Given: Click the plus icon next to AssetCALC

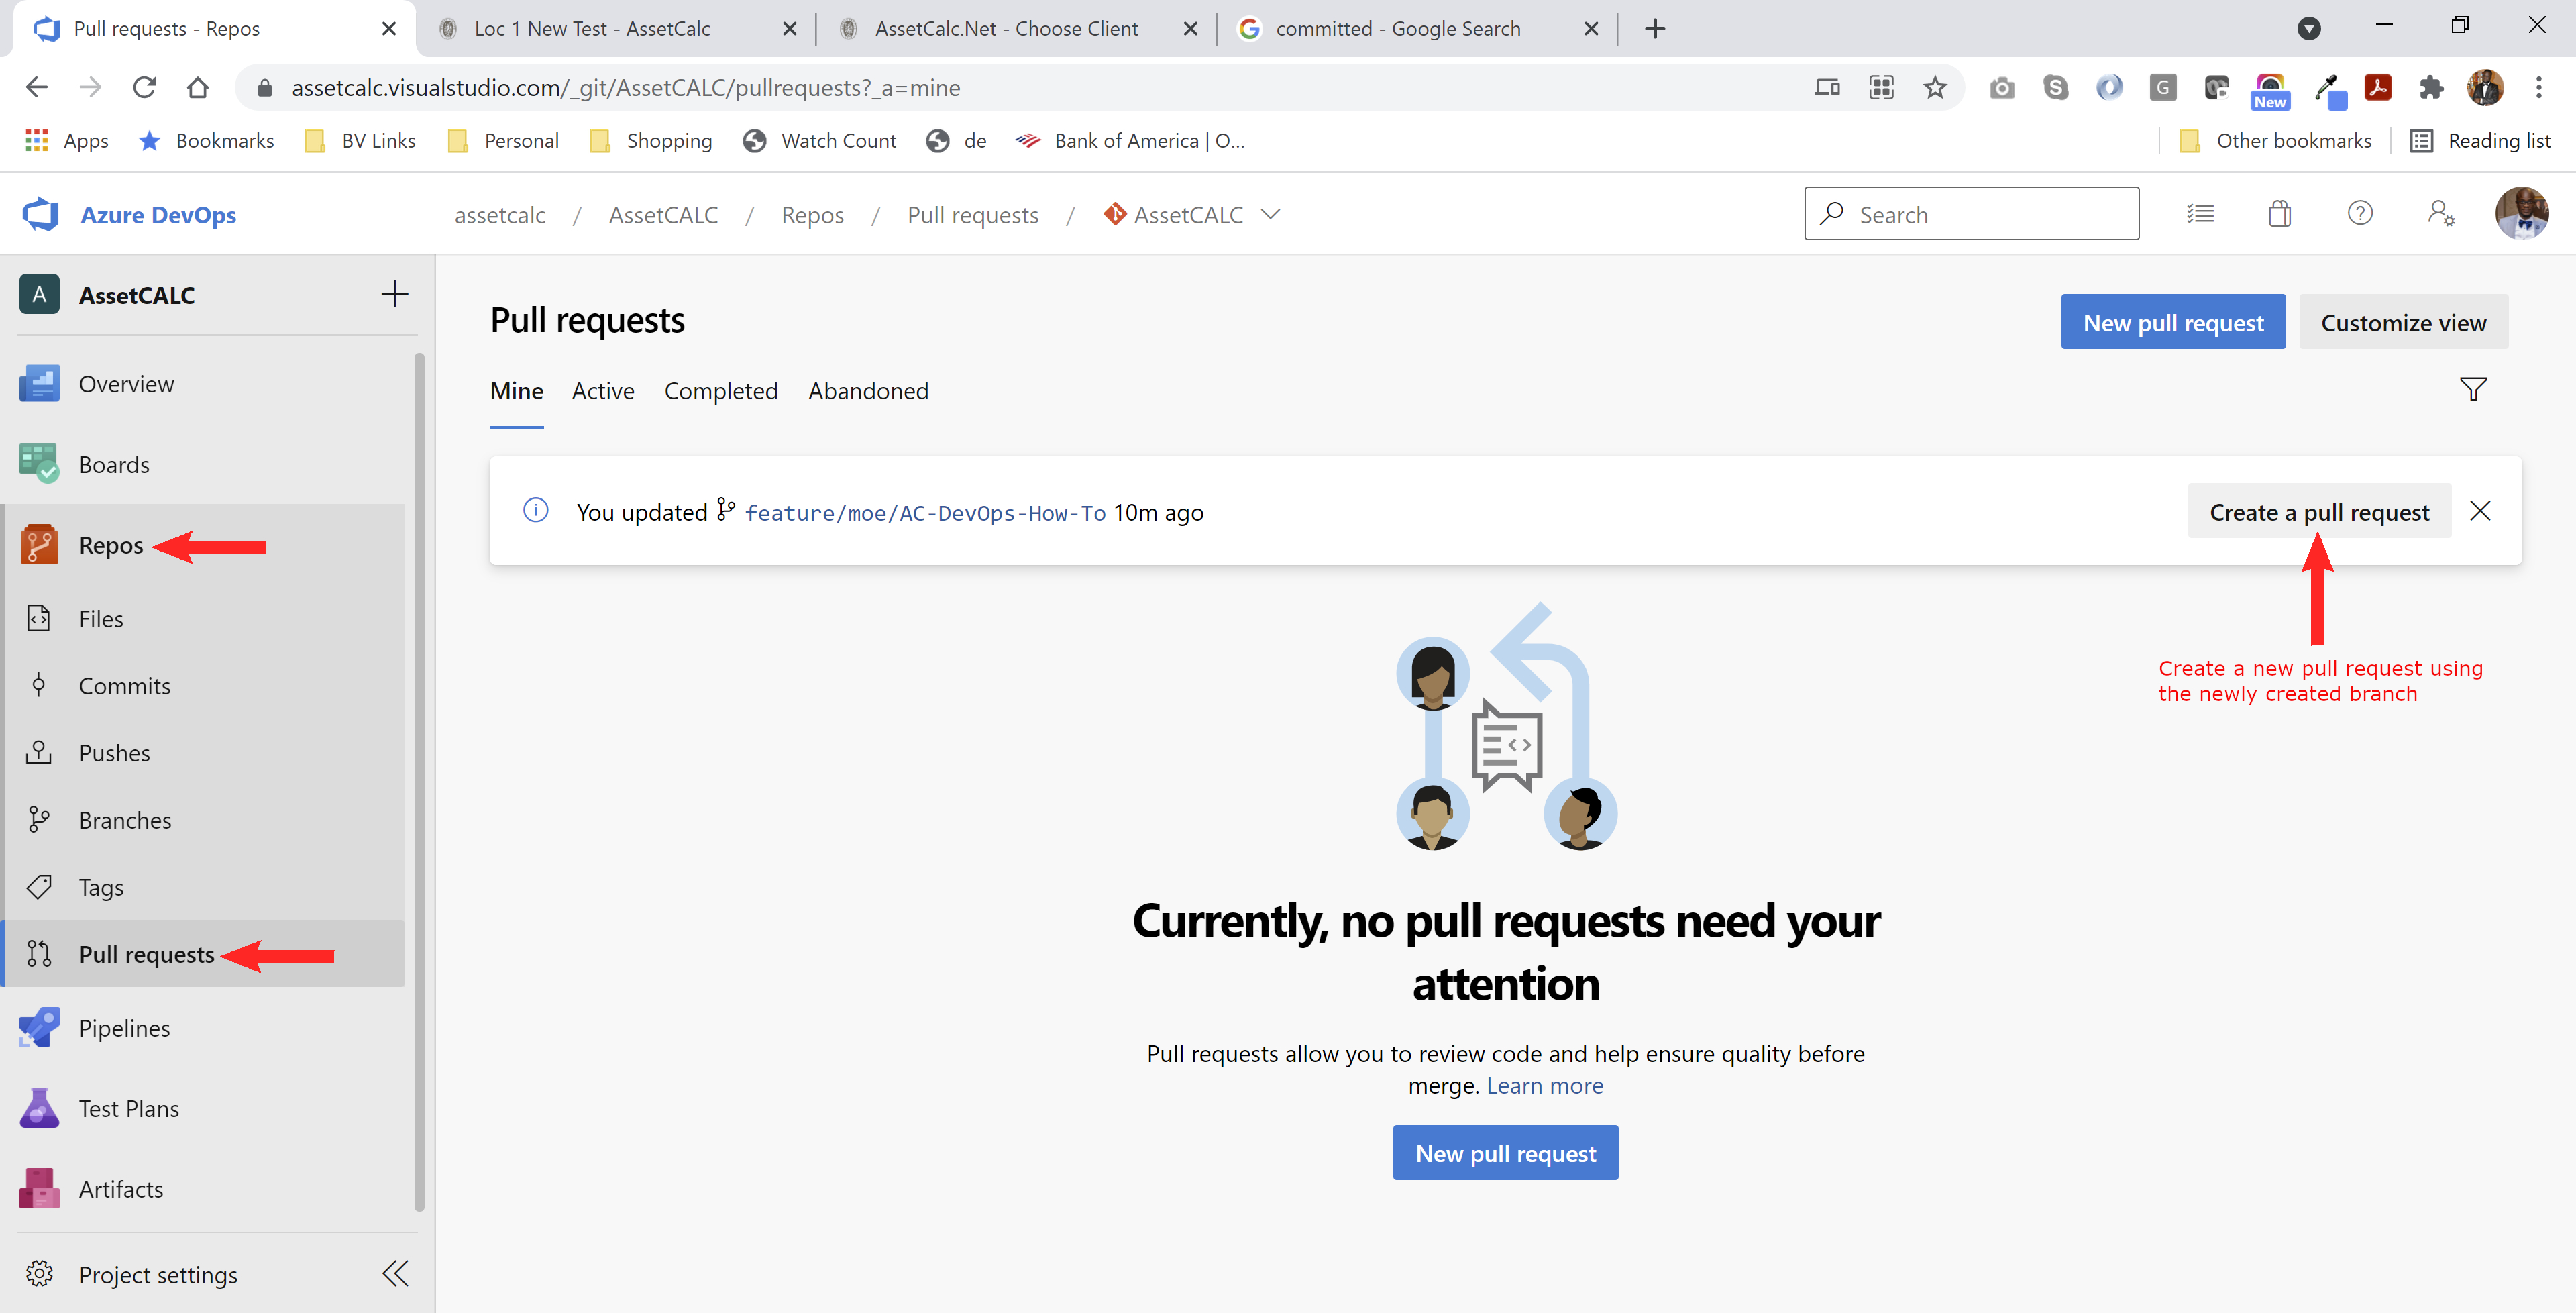Looking at the screenshot, I should (x=394, y=294).
